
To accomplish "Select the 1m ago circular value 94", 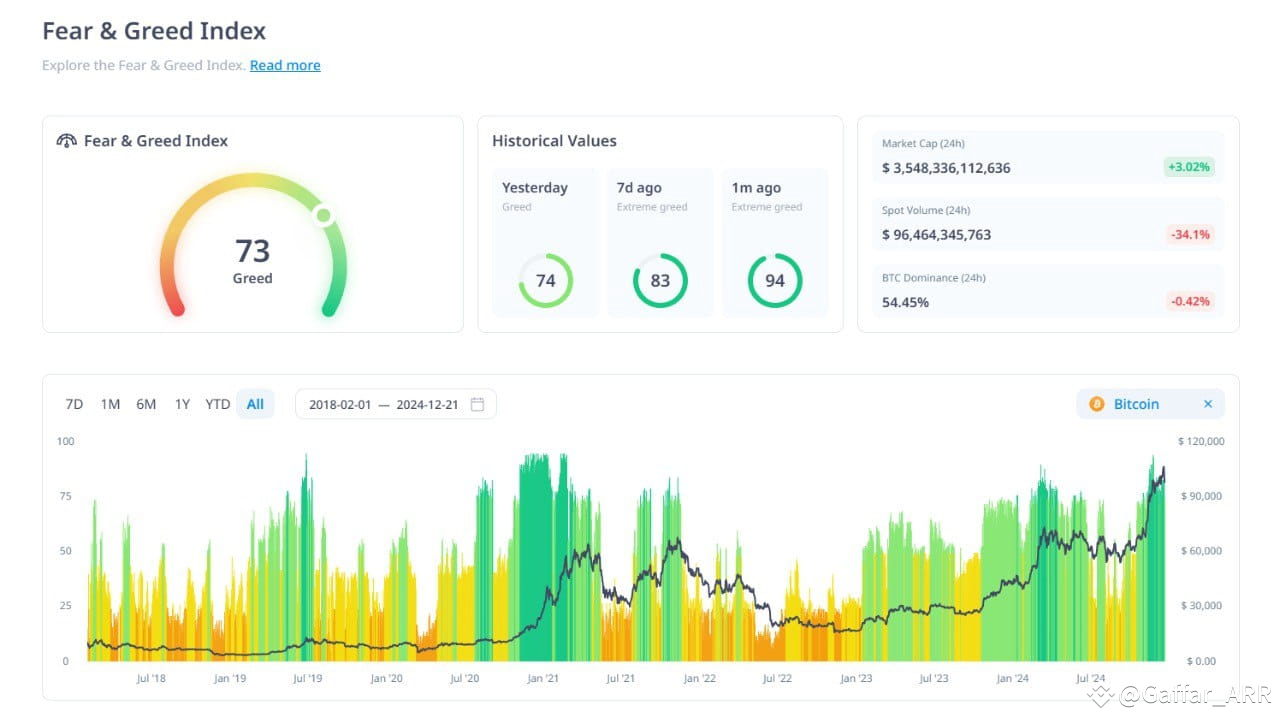I will tap(775, 280).
